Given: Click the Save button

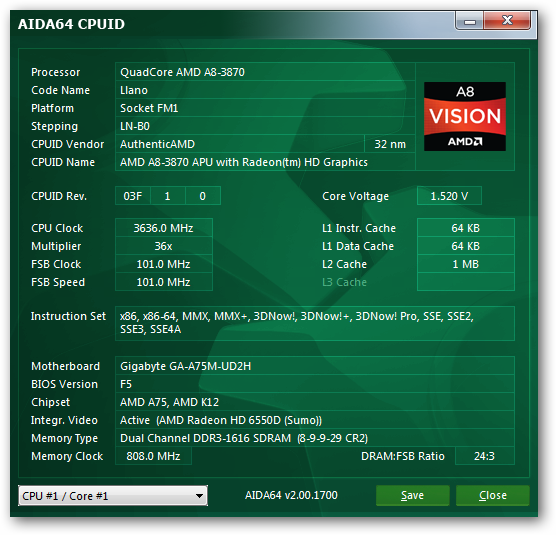Looking at the screenshot, I should pos(412,495).
